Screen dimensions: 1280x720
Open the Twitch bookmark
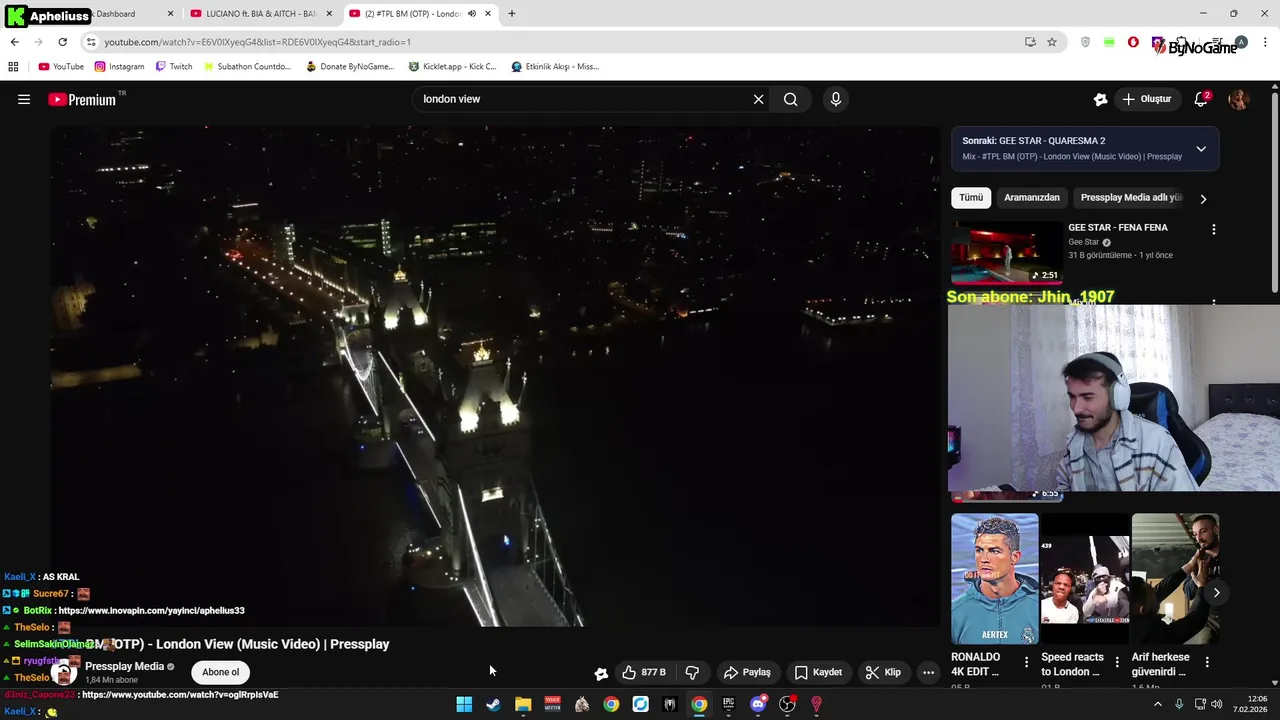(174, 67)
